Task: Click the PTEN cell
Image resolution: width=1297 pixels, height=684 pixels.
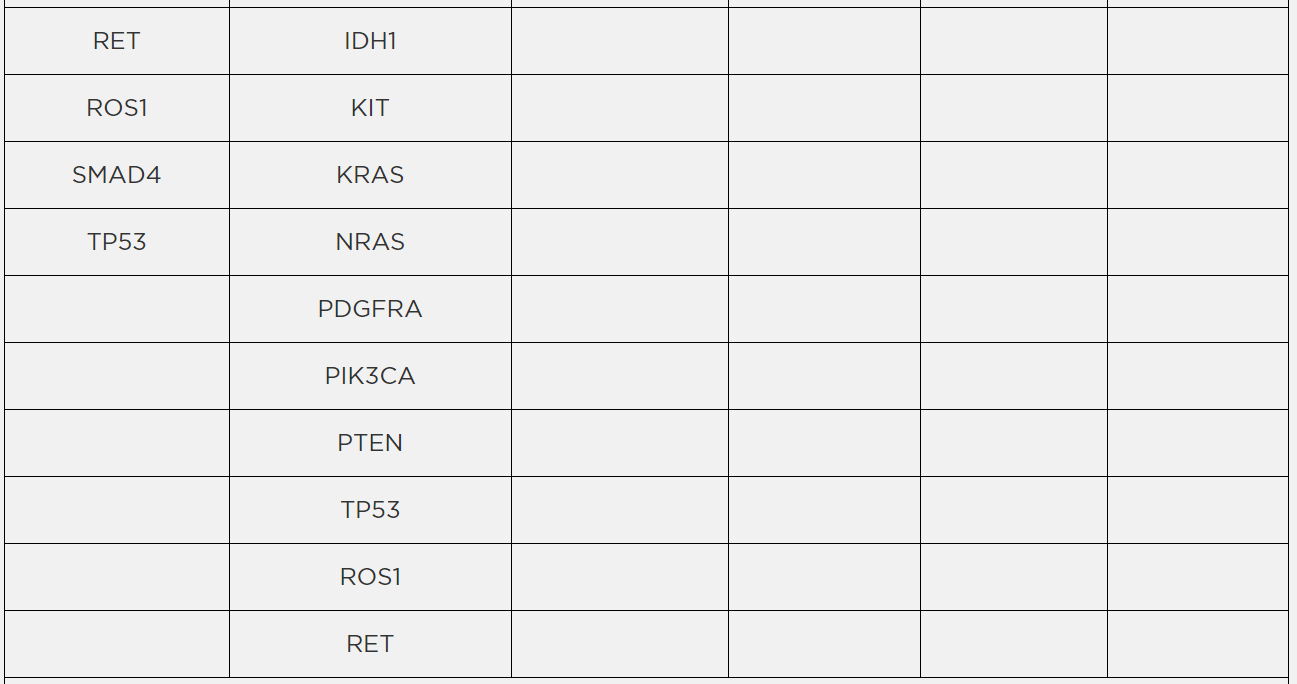Action: coord(370,443)
